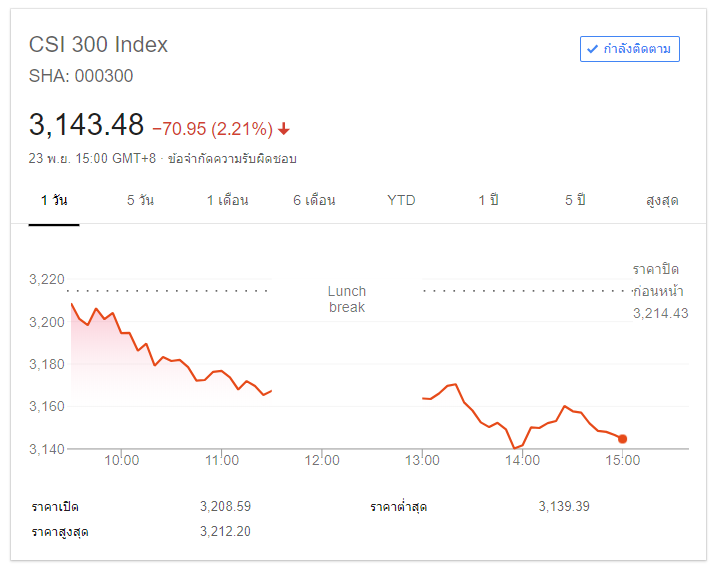718x572 pixels.
Task: Click the ราคาต่ำสุด value 3,139.39
Action: [x=564, y=506]
